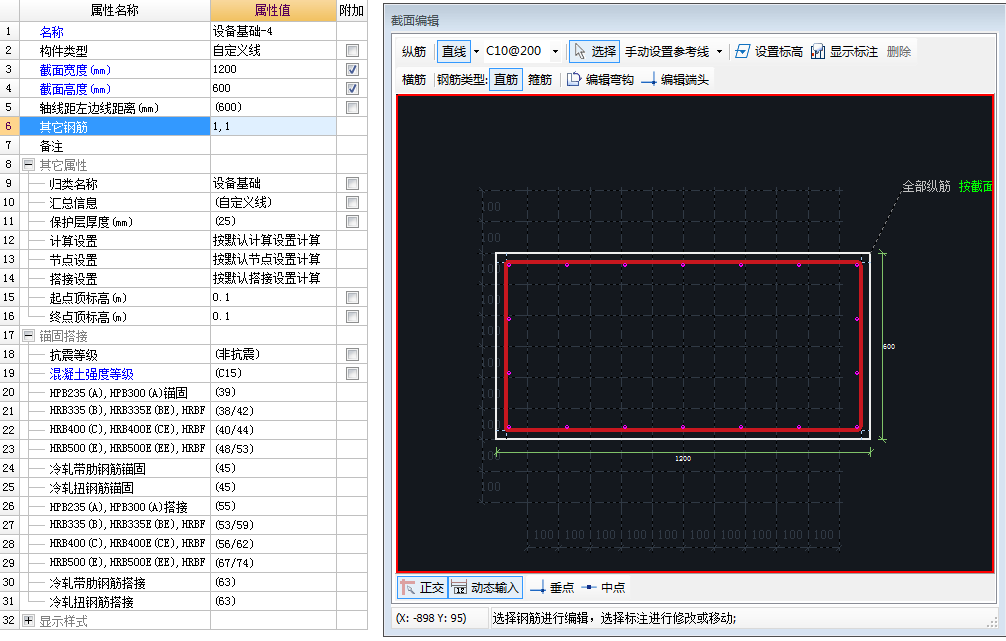Open the 手动设置参考线 dropdown arrow
The image size is (1006, 641).
(x=719, y=51)
